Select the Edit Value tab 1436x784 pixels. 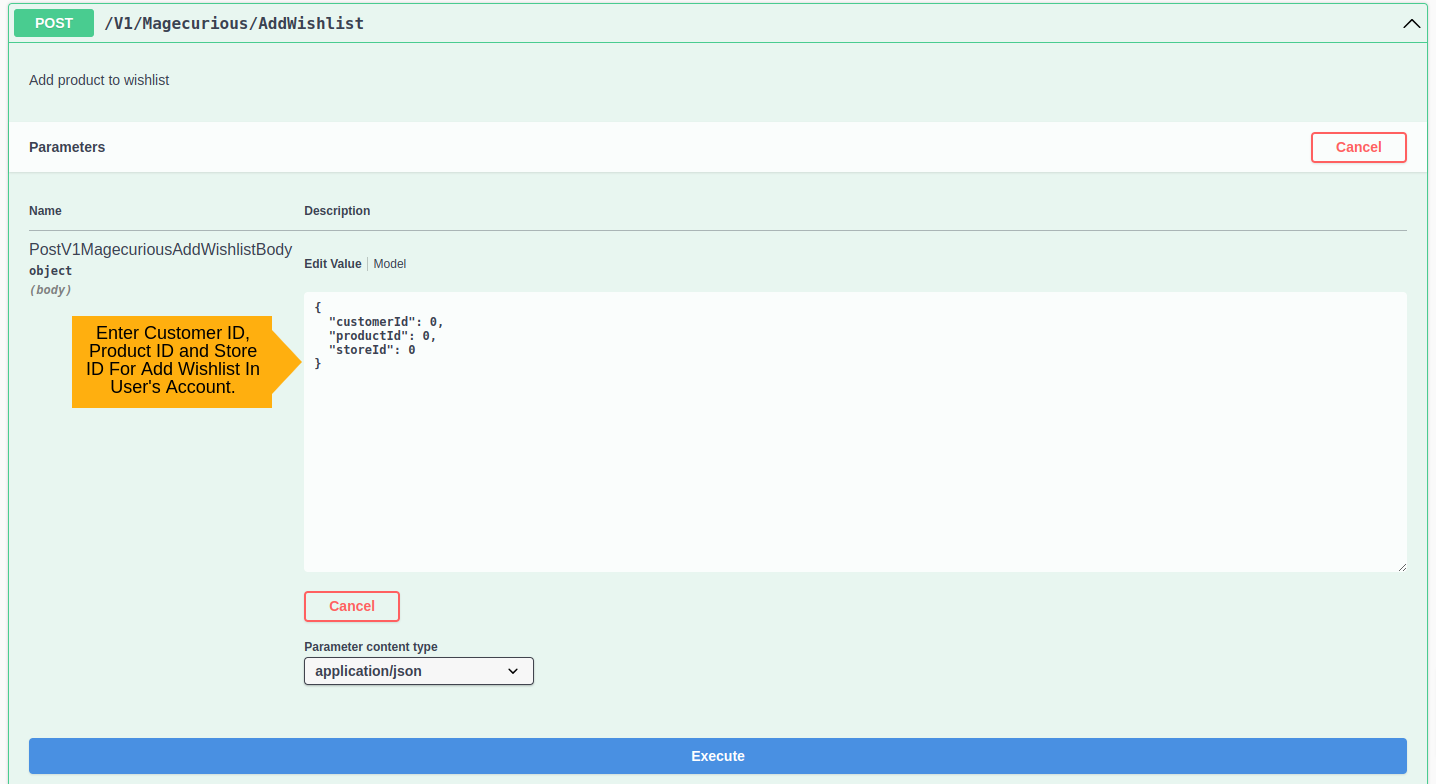(x=332, y=263)
